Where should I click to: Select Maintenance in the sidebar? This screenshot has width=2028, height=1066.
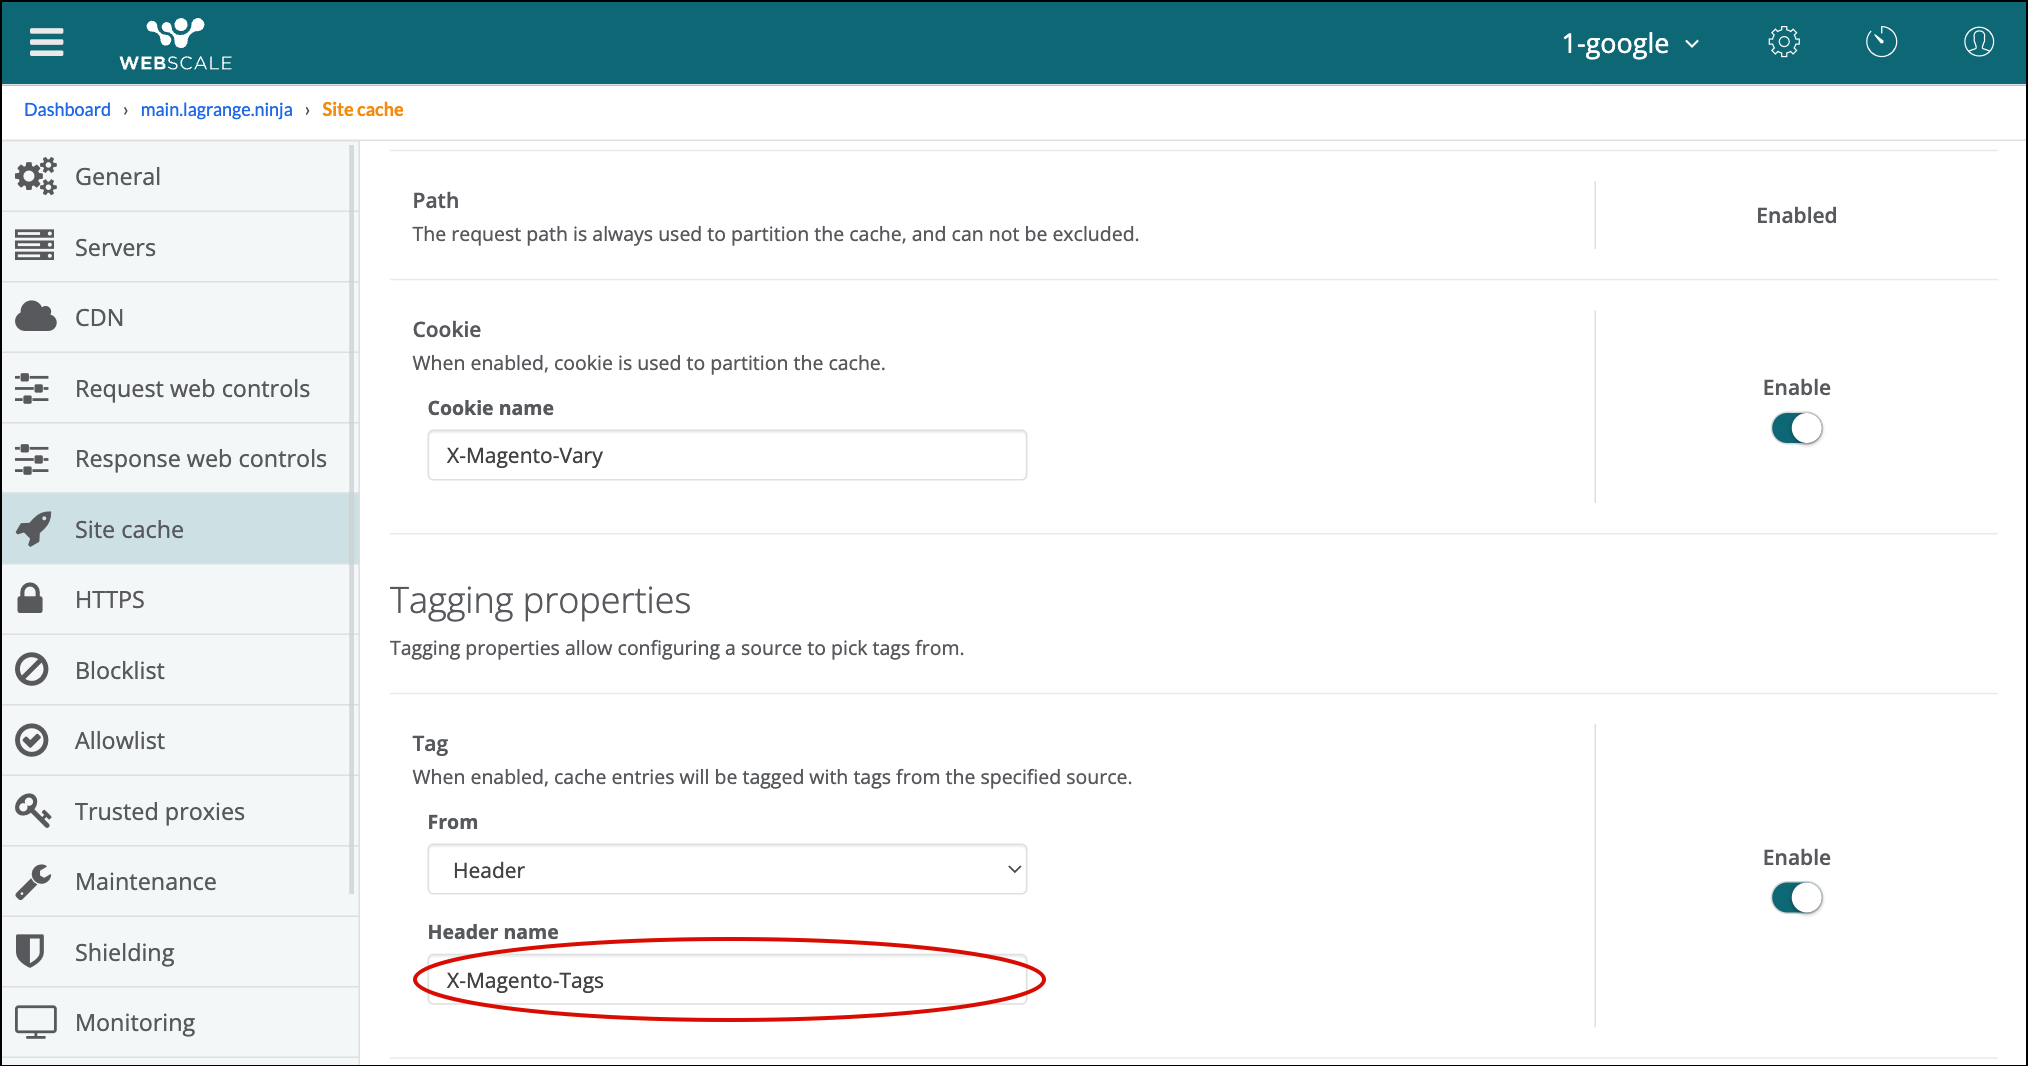(x=145, y=881)
